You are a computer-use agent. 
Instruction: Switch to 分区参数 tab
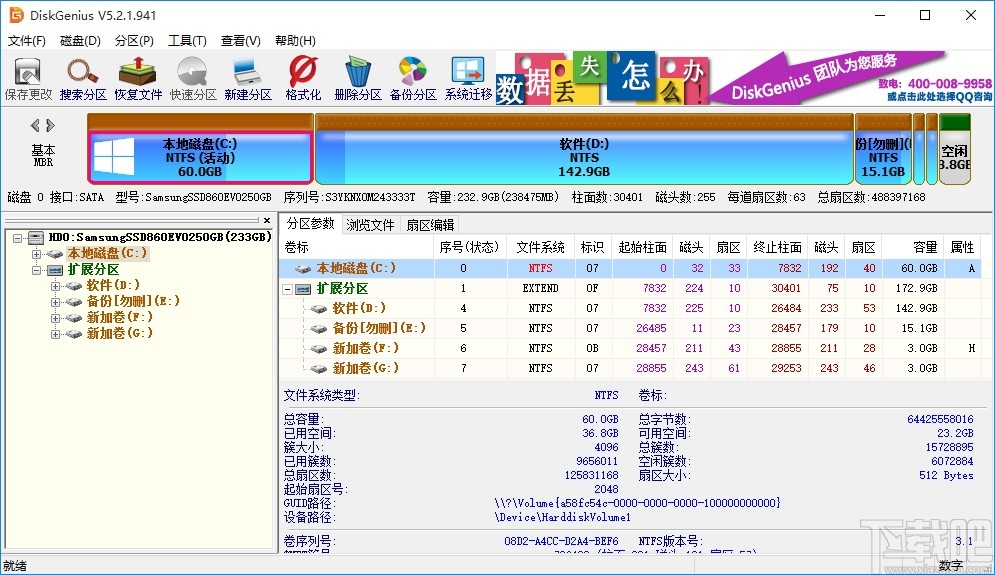310,223
